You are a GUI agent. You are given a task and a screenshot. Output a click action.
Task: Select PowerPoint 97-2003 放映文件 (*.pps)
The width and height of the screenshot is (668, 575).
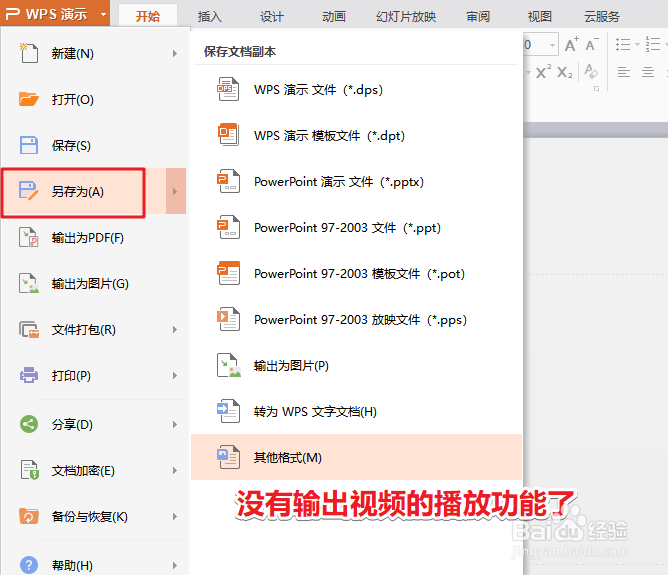356,319
